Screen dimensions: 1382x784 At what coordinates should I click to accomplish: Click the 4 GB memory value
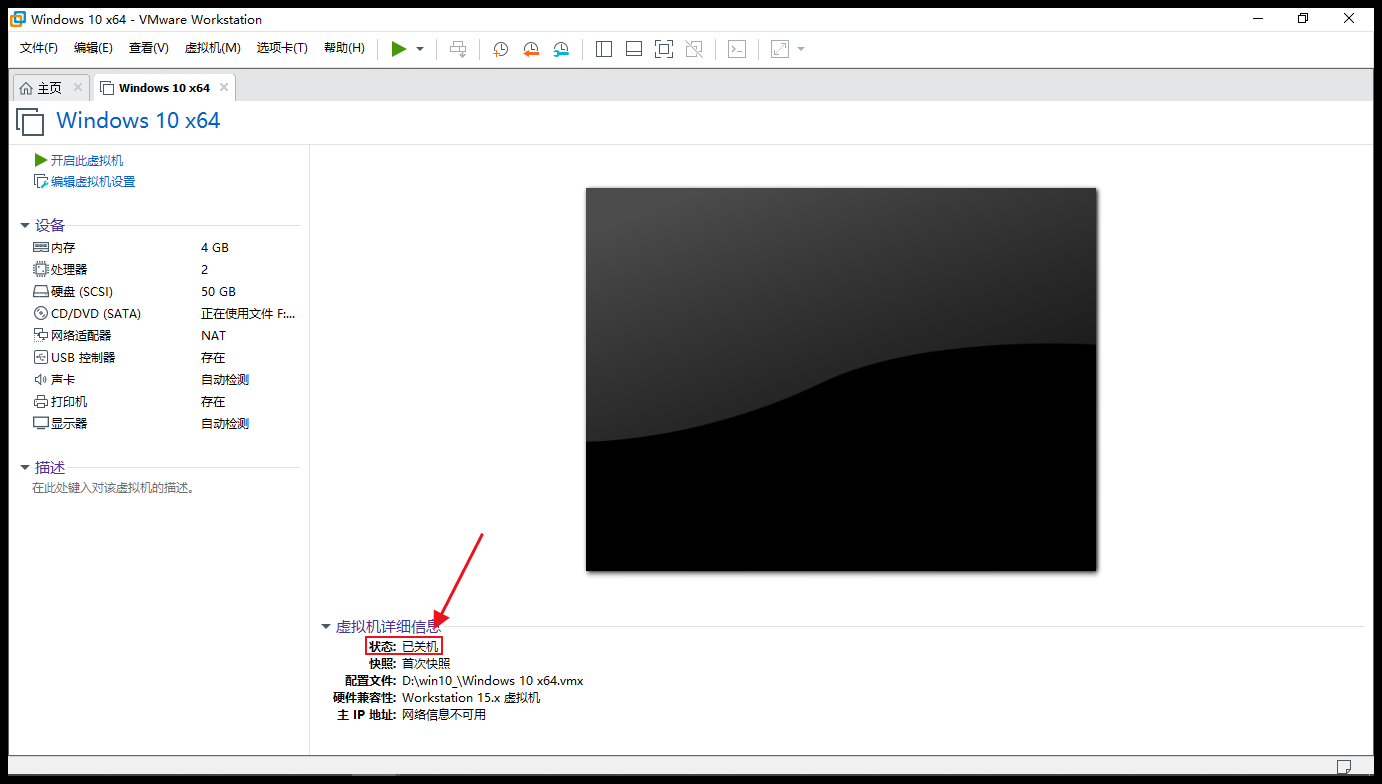pyautogui.click(x=215, y=248)
